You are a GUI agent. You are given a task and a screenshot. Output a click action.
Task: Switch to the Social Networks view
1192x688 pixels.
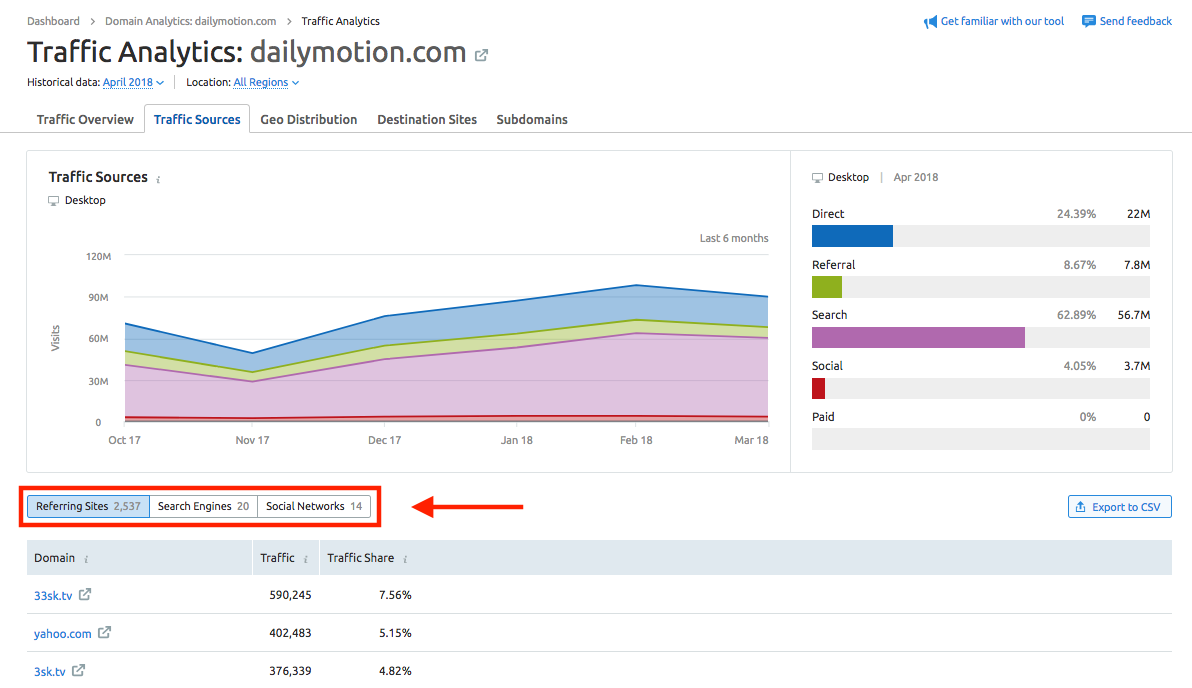pyautogui.click(x=314, y=506)
